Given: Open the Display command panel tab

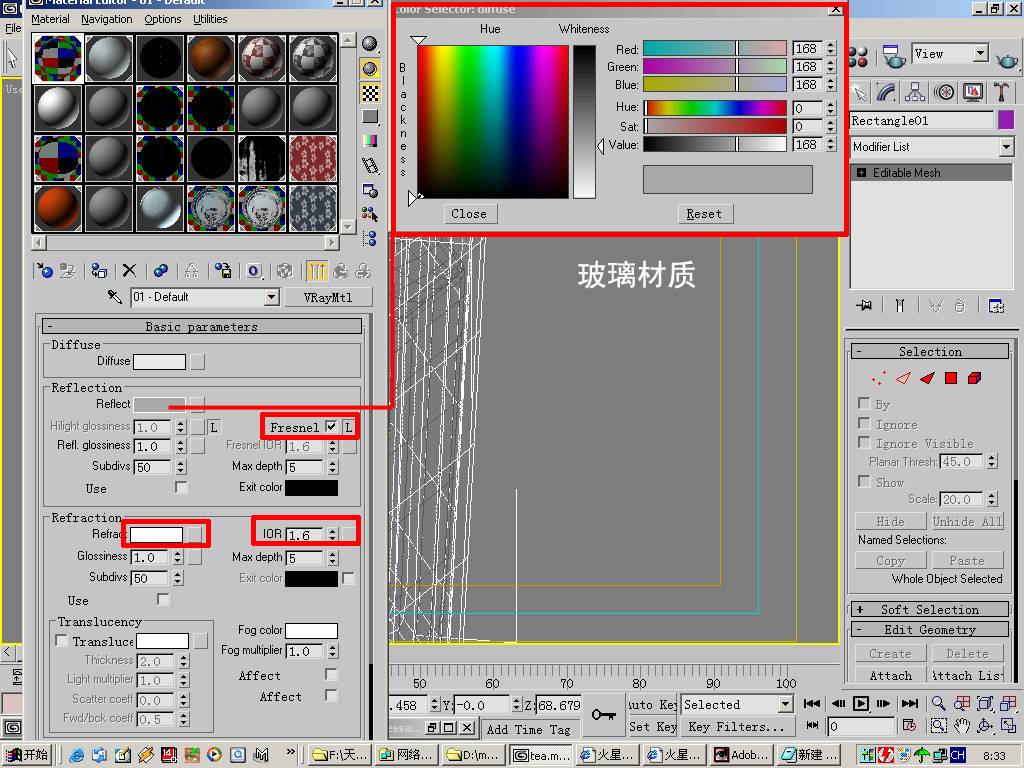Looking at the screenshot, I should pos(973,93).
